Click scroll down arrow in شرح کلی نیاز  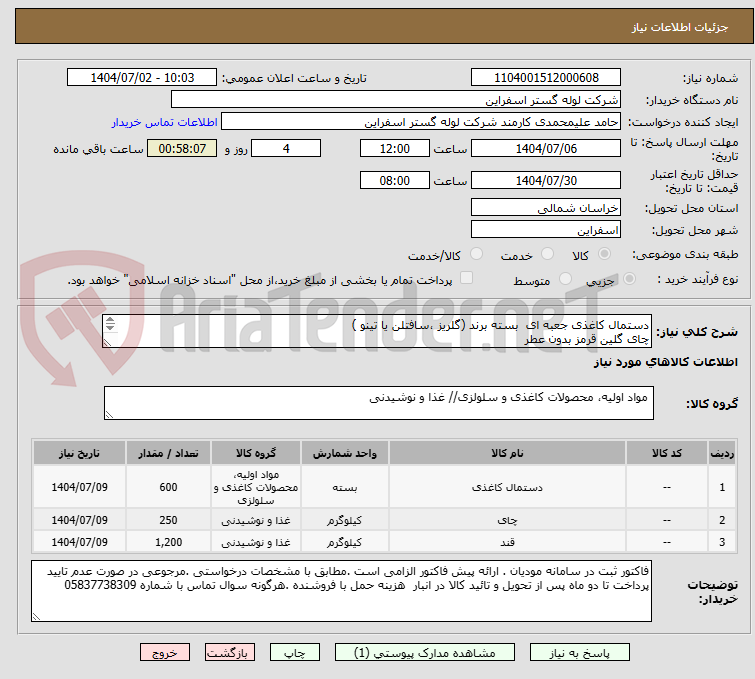pyautogui.click(x=110, y=327)
